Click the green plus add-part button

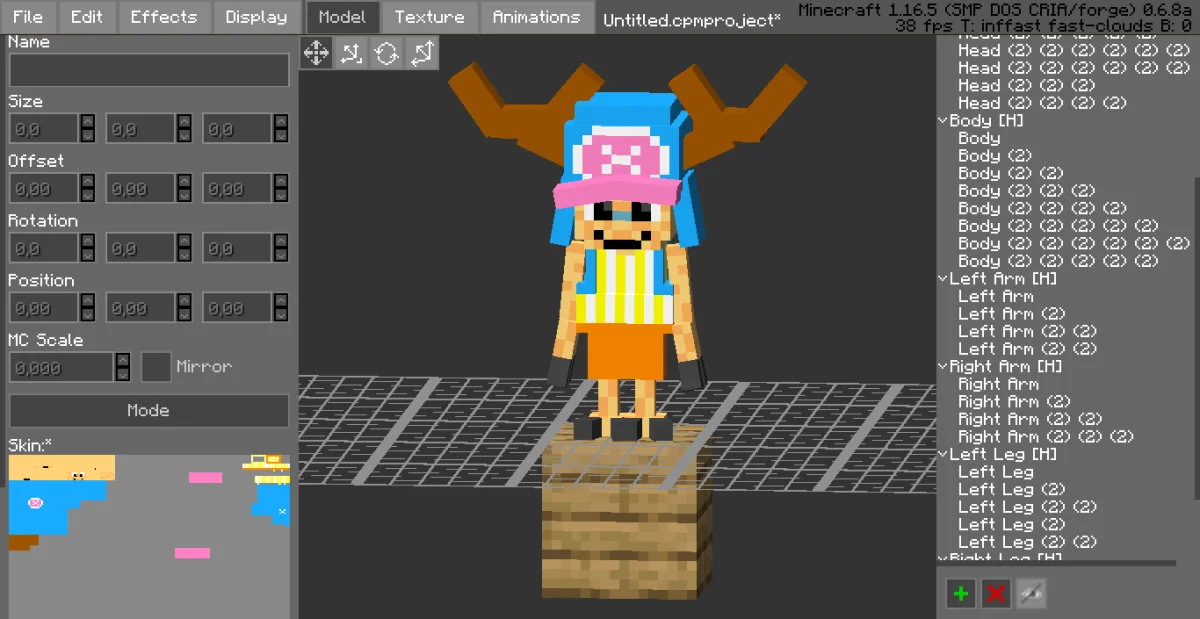click(961, 593)
